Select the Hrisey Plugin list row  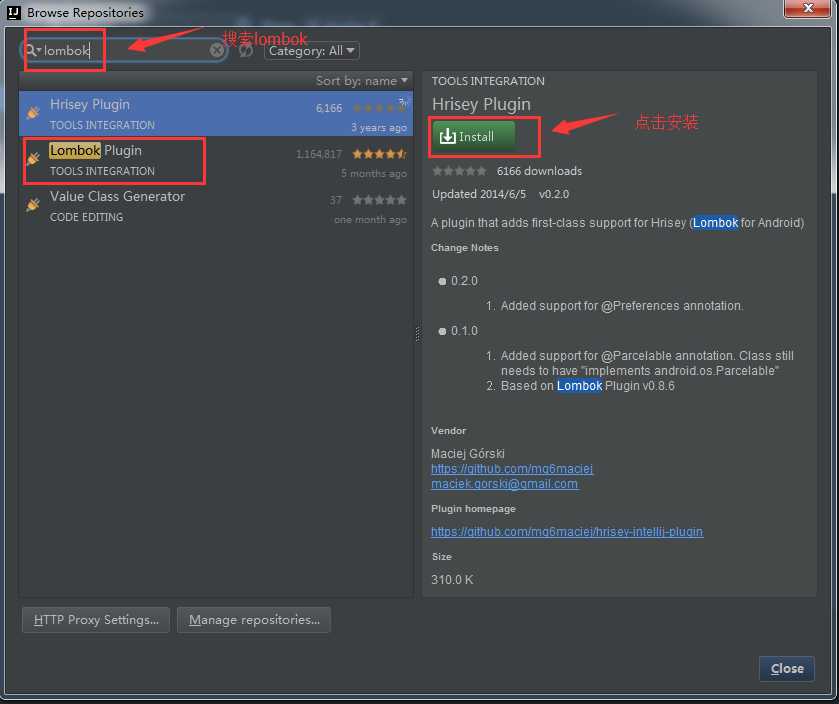[x=216, y=113]
